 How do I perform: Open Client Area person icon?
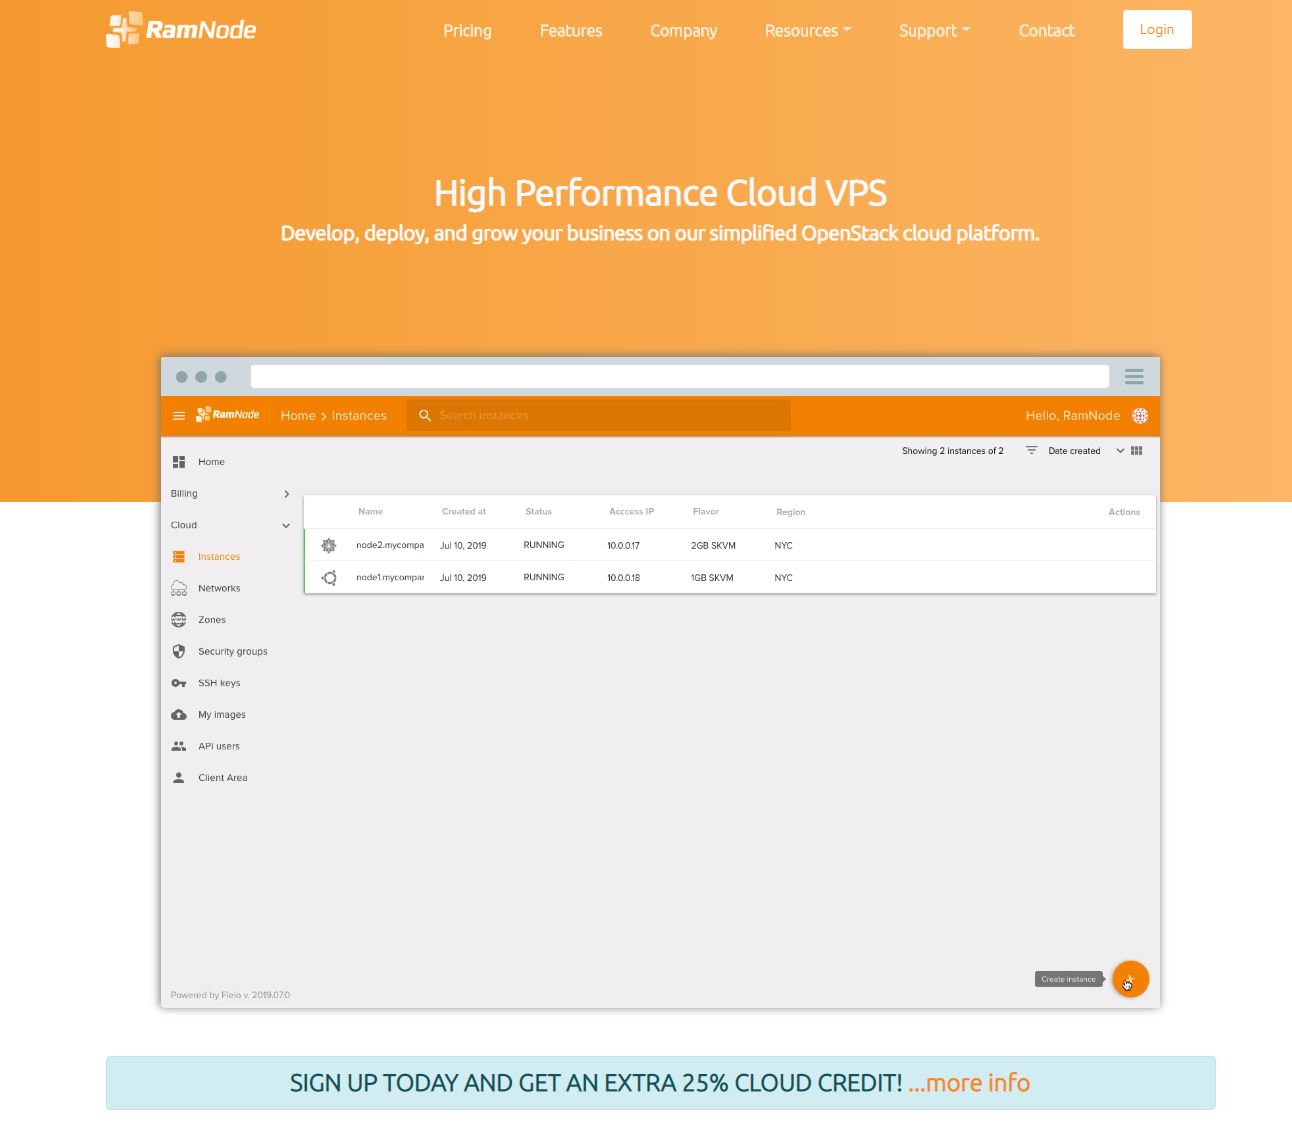tap(179, 778)
